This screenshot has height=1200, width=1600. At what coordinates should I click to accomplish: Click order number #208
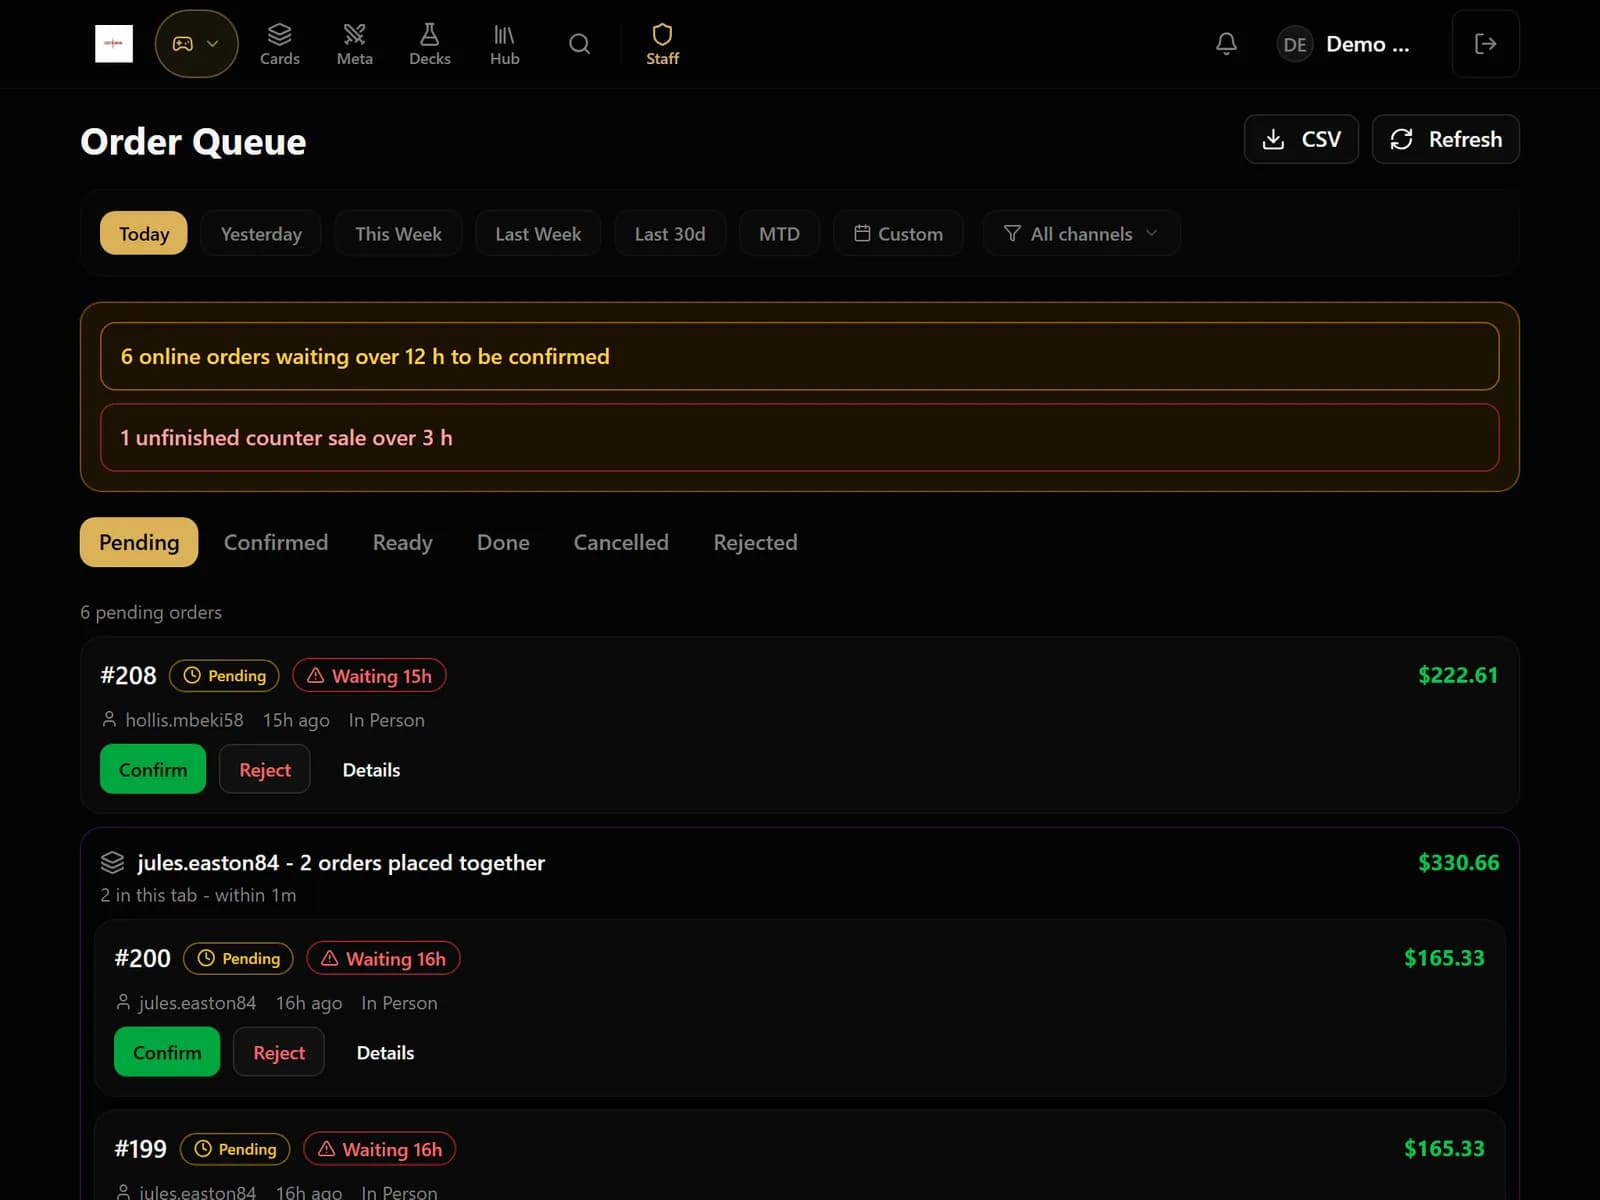click(x=128, y=675)
